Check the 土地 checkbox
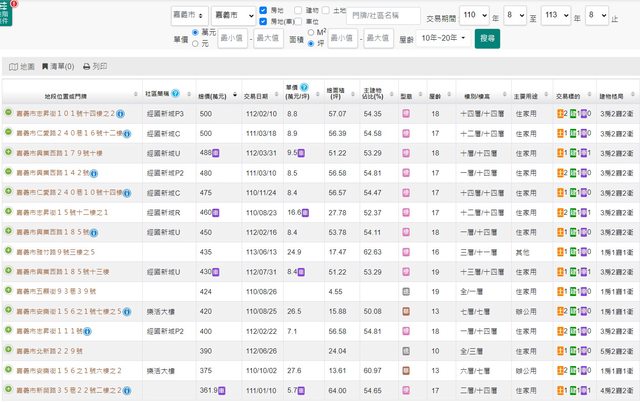The height and width of the screenshot is (402, 640). coord(326,9)
